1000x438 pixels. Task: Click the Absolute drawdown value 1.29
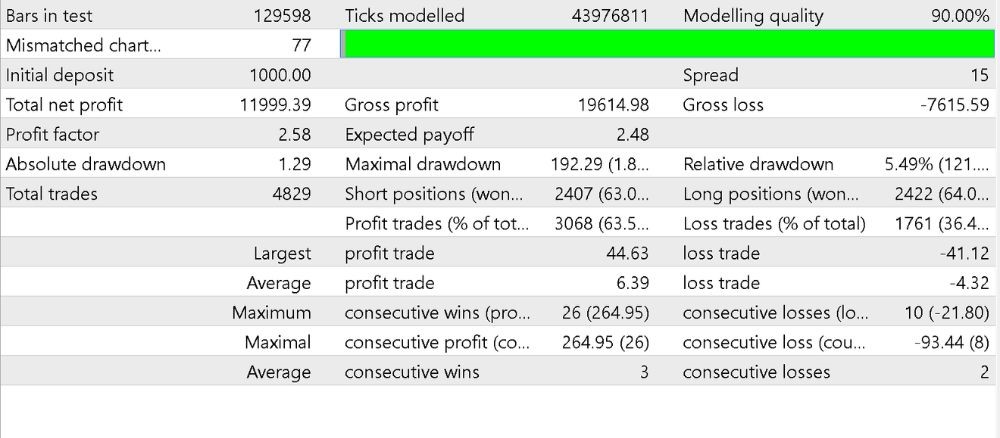coord(294,164)
